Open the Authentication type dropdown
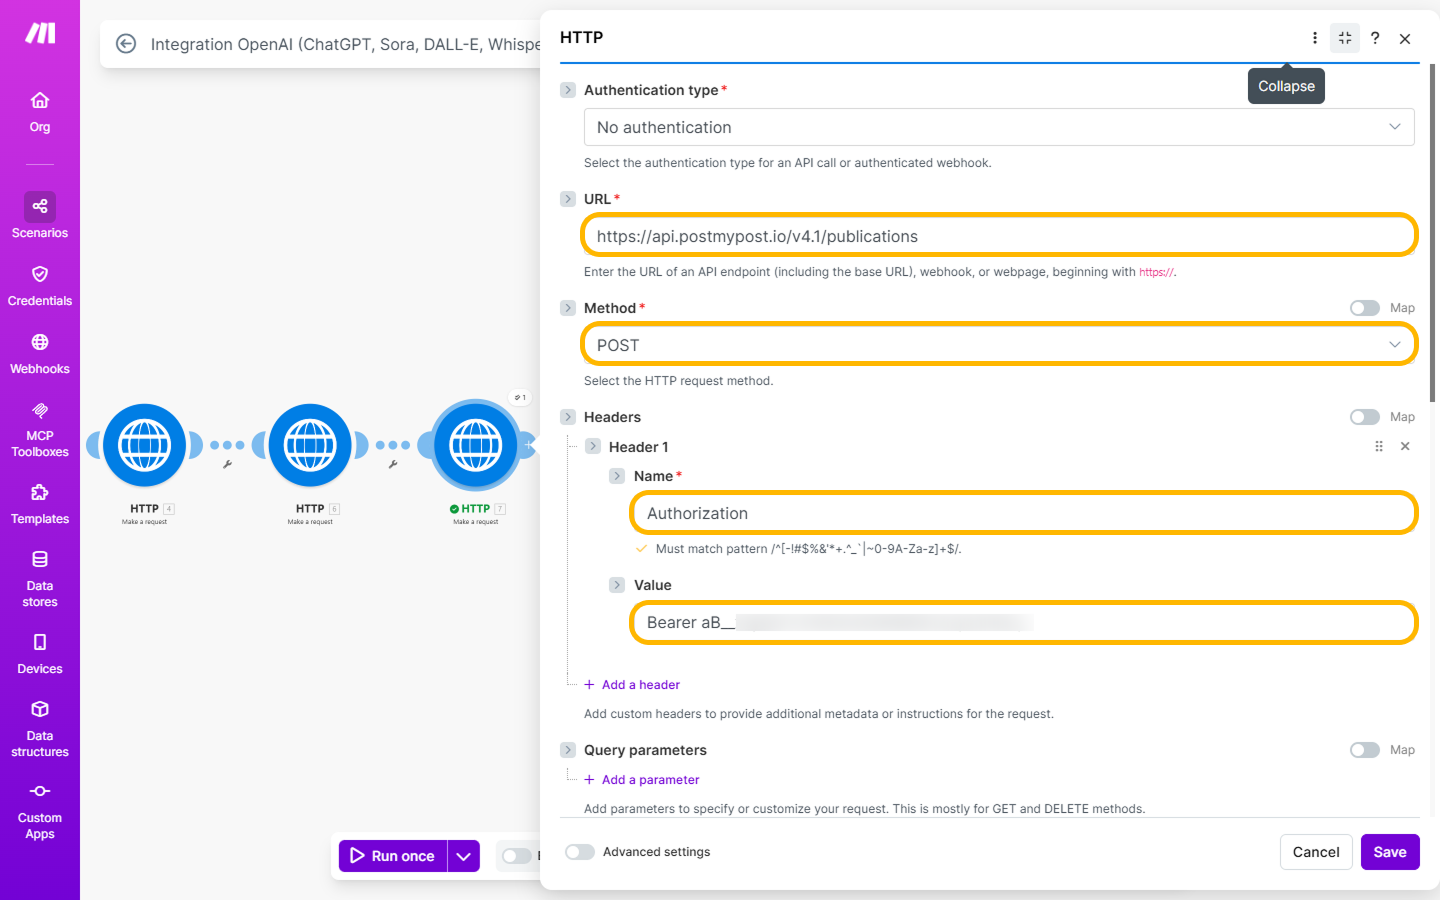Screen dimensions: 1440x900 pos(998,127)
